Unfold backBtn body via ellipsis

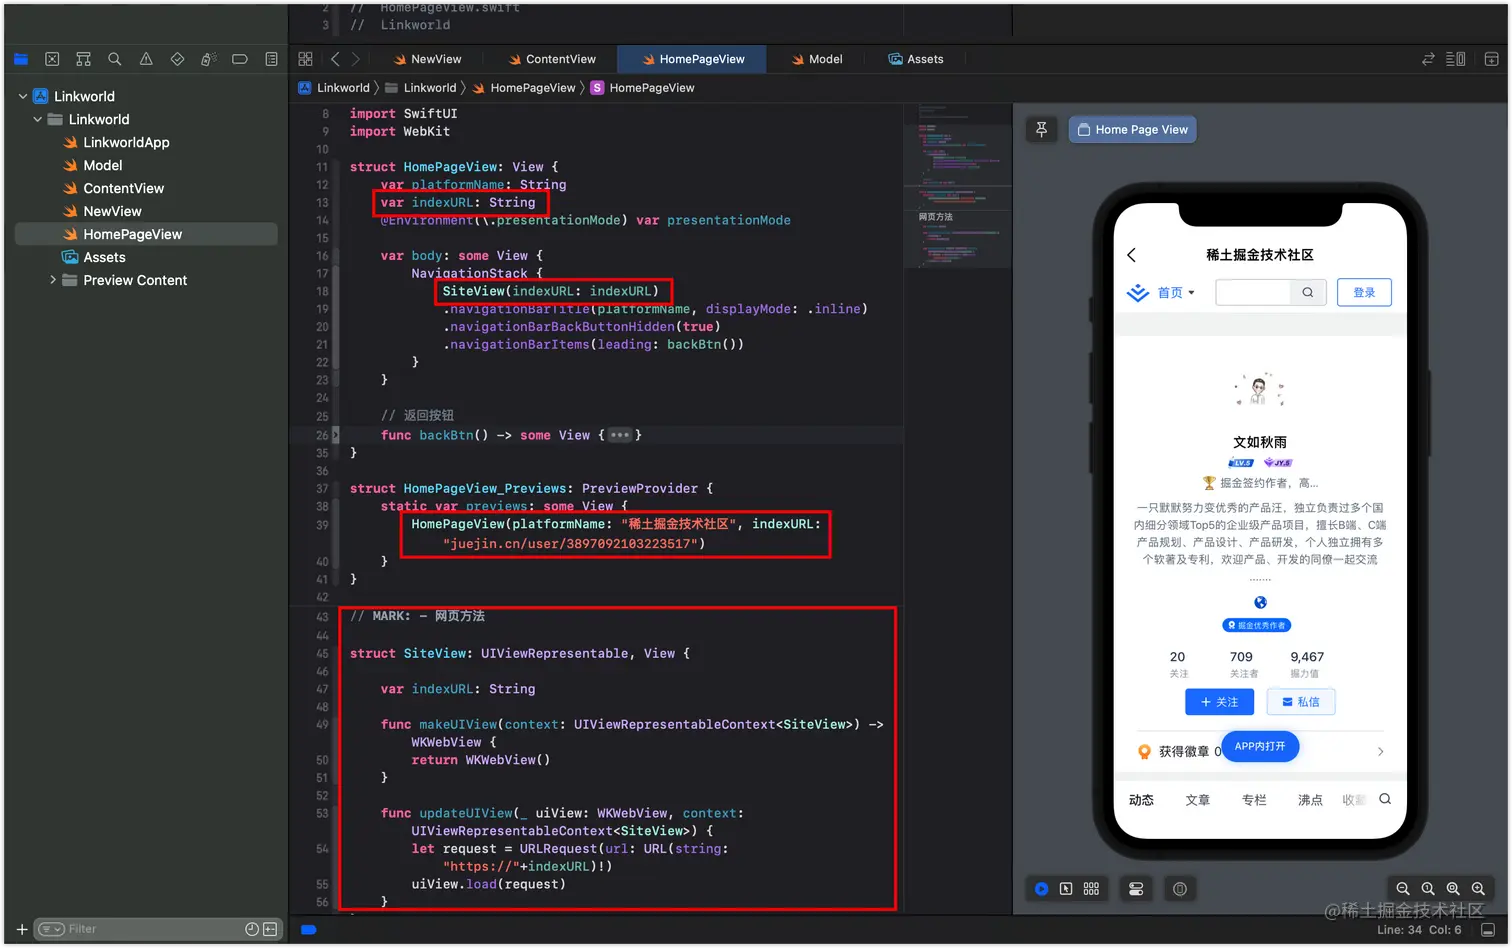point(620,435)
